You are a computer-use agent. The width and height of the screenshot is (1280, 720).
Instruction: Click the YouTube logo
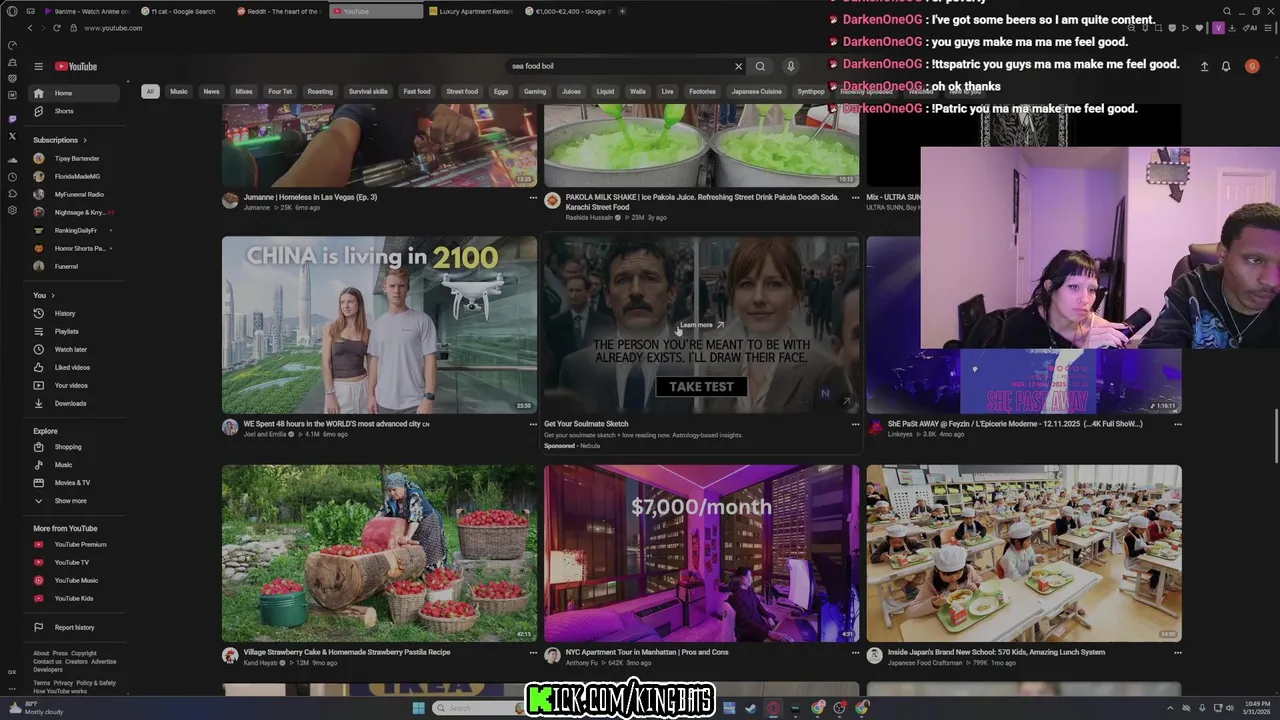(76, 66)
